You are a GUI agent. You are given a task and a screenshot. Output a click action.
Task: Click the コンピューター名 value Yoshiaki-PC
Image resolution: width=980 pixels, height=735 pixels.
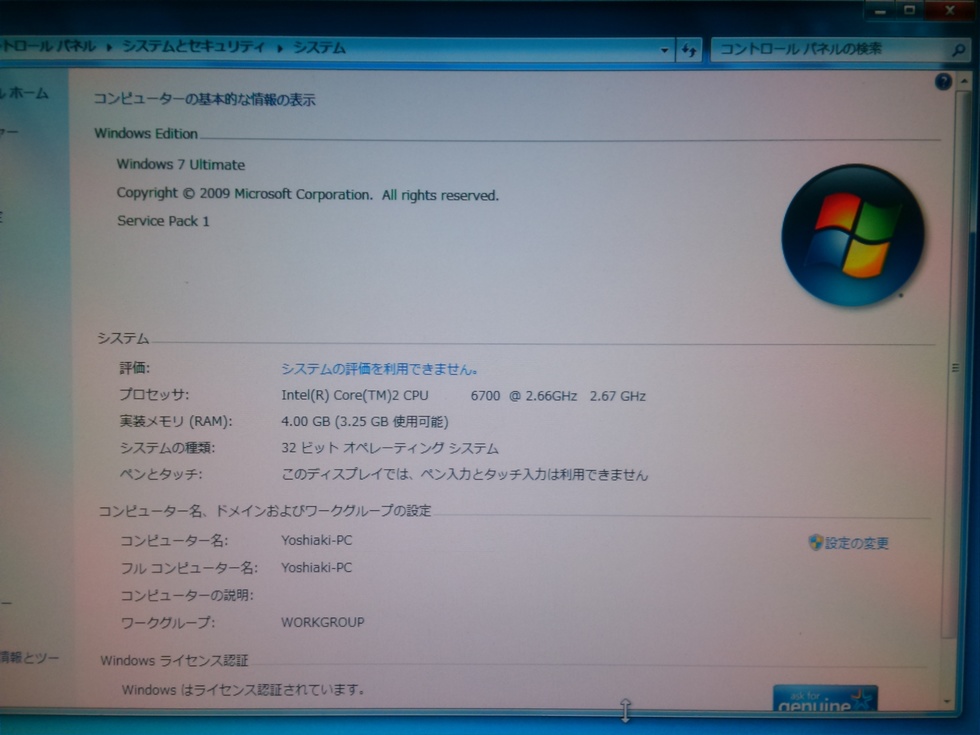point(316,540)
